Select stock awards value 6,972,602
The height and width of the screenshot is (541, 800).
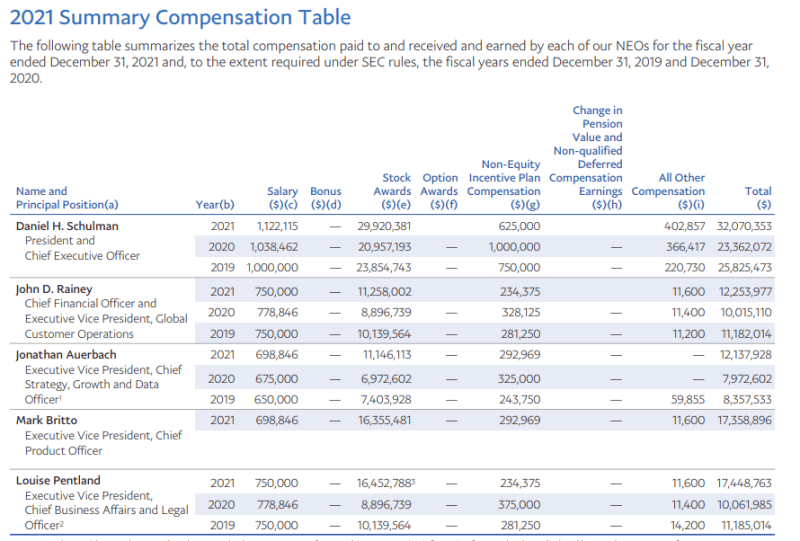click(x=386, y=379)
